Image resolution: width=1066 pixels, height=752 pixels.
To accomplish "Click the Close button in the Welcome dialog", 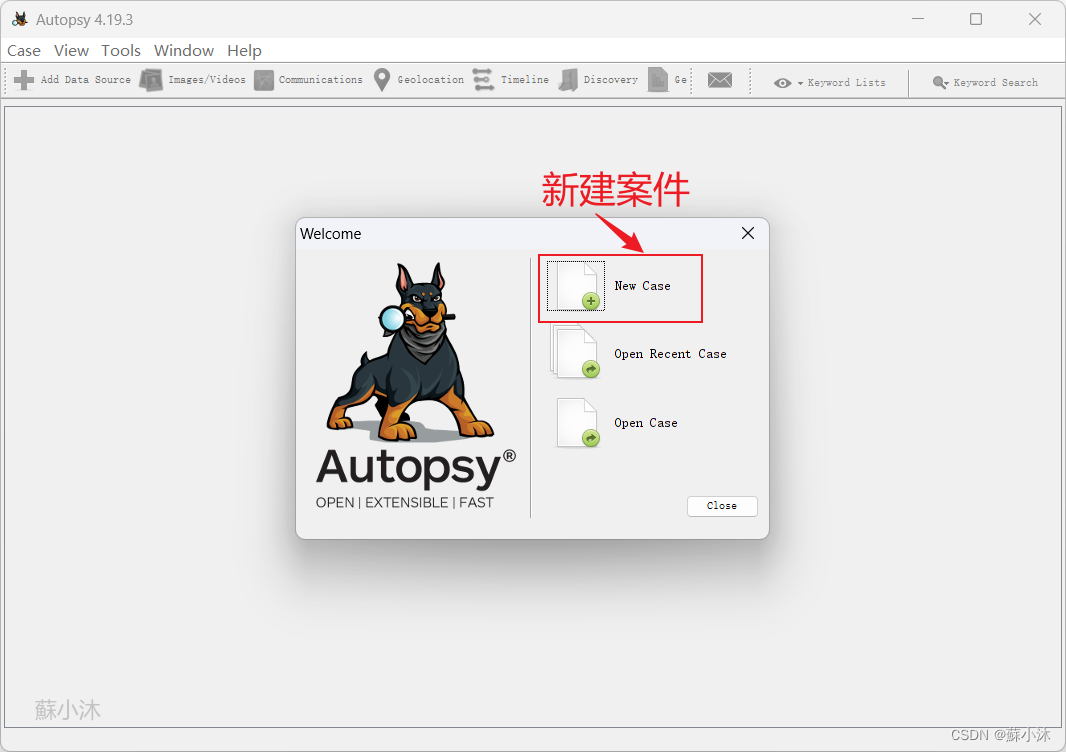I will [722, 506].
